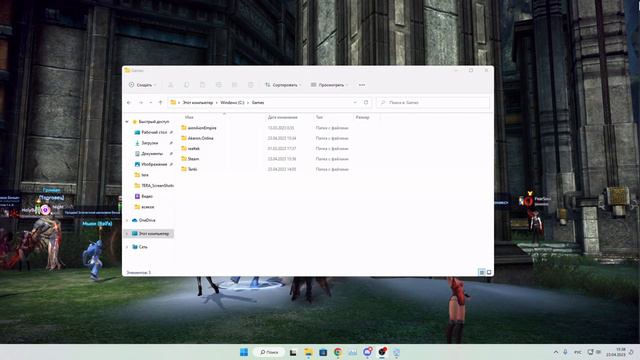Image resolution: width=640 pixels, height=360 pixels.
Task: Sort by the Тип column header
Action: [x=319, y=117]
